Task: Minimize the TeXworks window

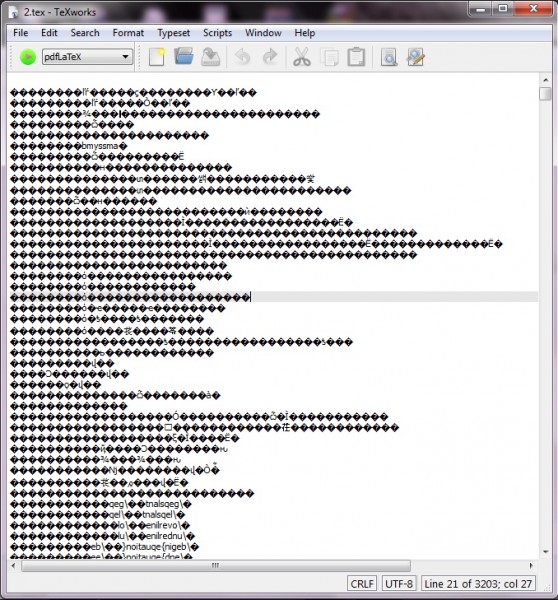Action: click(480, 9)
